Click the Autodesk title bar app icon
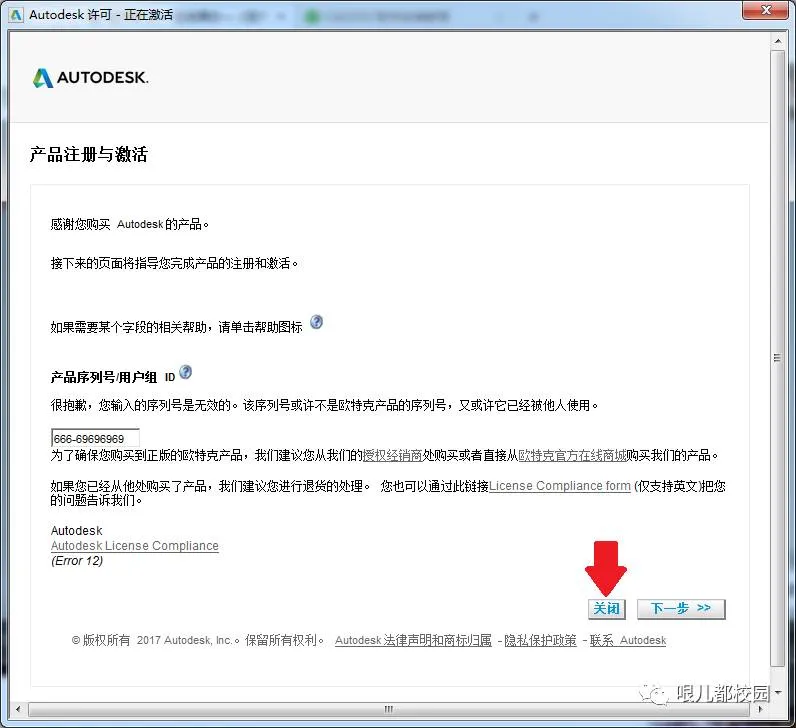The image size is (796, 728). pyautogui.click(x=16, y=15)
